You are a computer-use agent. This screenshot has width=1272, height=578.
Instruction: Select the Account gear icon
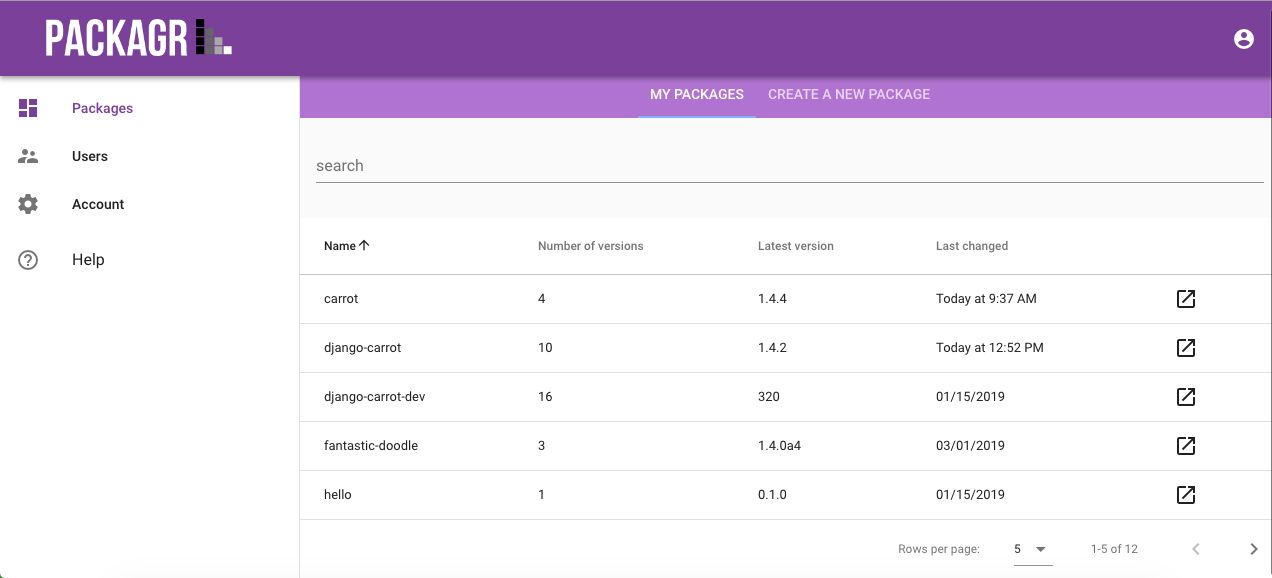[28, 203]
